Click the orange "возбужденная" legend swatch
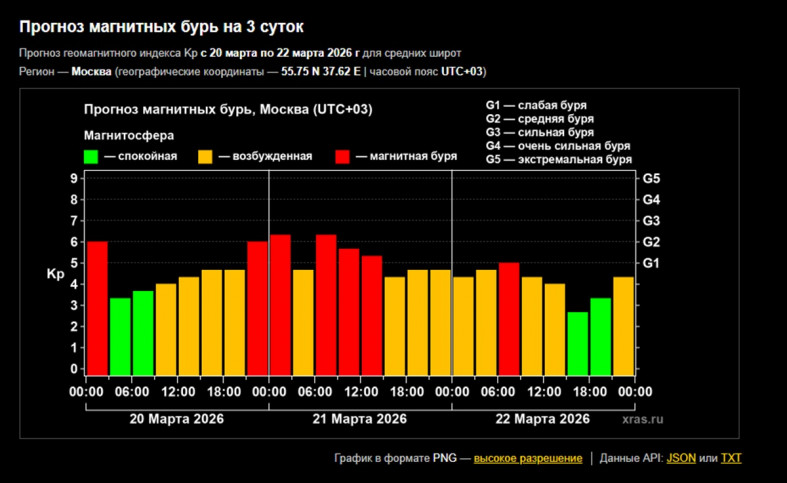787x483 pixels. [205, 157]
